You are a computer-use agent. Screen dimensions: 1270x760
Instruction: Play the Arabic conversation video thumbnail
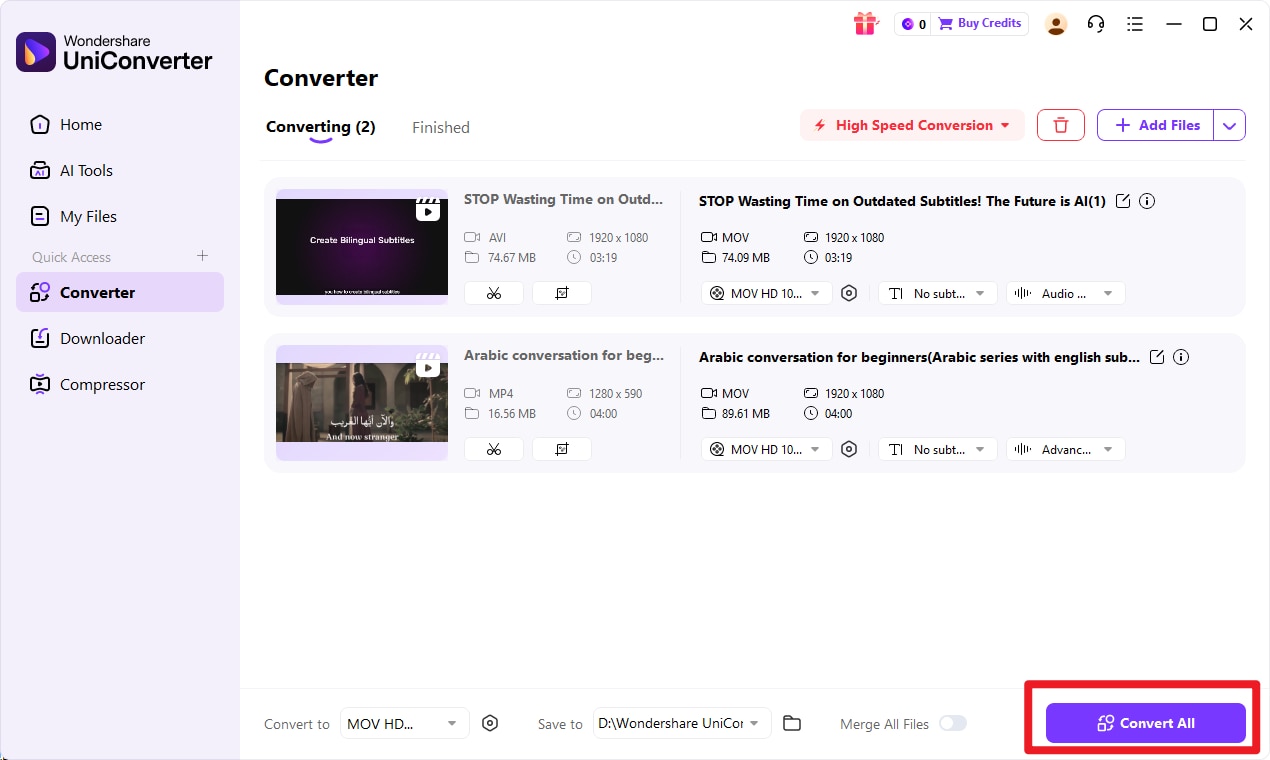pyautogui.click(x=428, y=367)
